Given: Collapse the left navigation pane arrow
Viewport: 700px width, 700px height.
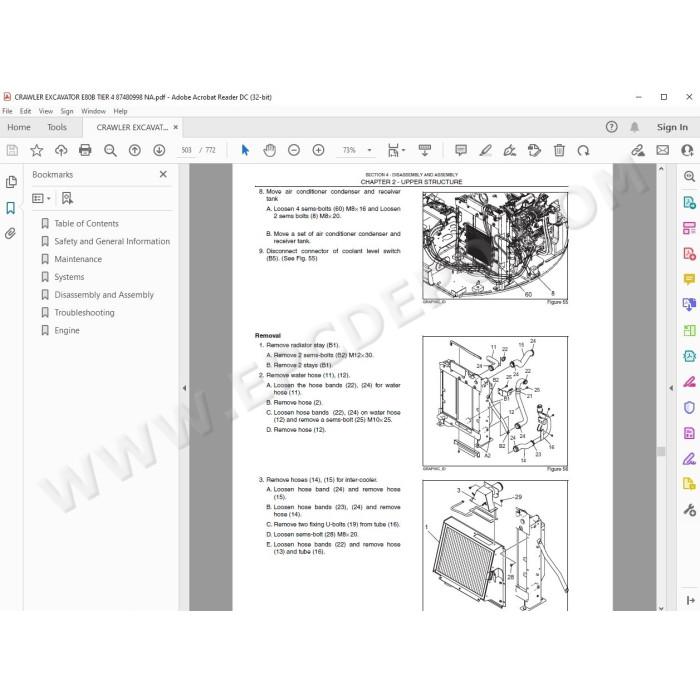Looking at the screenshot, I should point(184,388).
